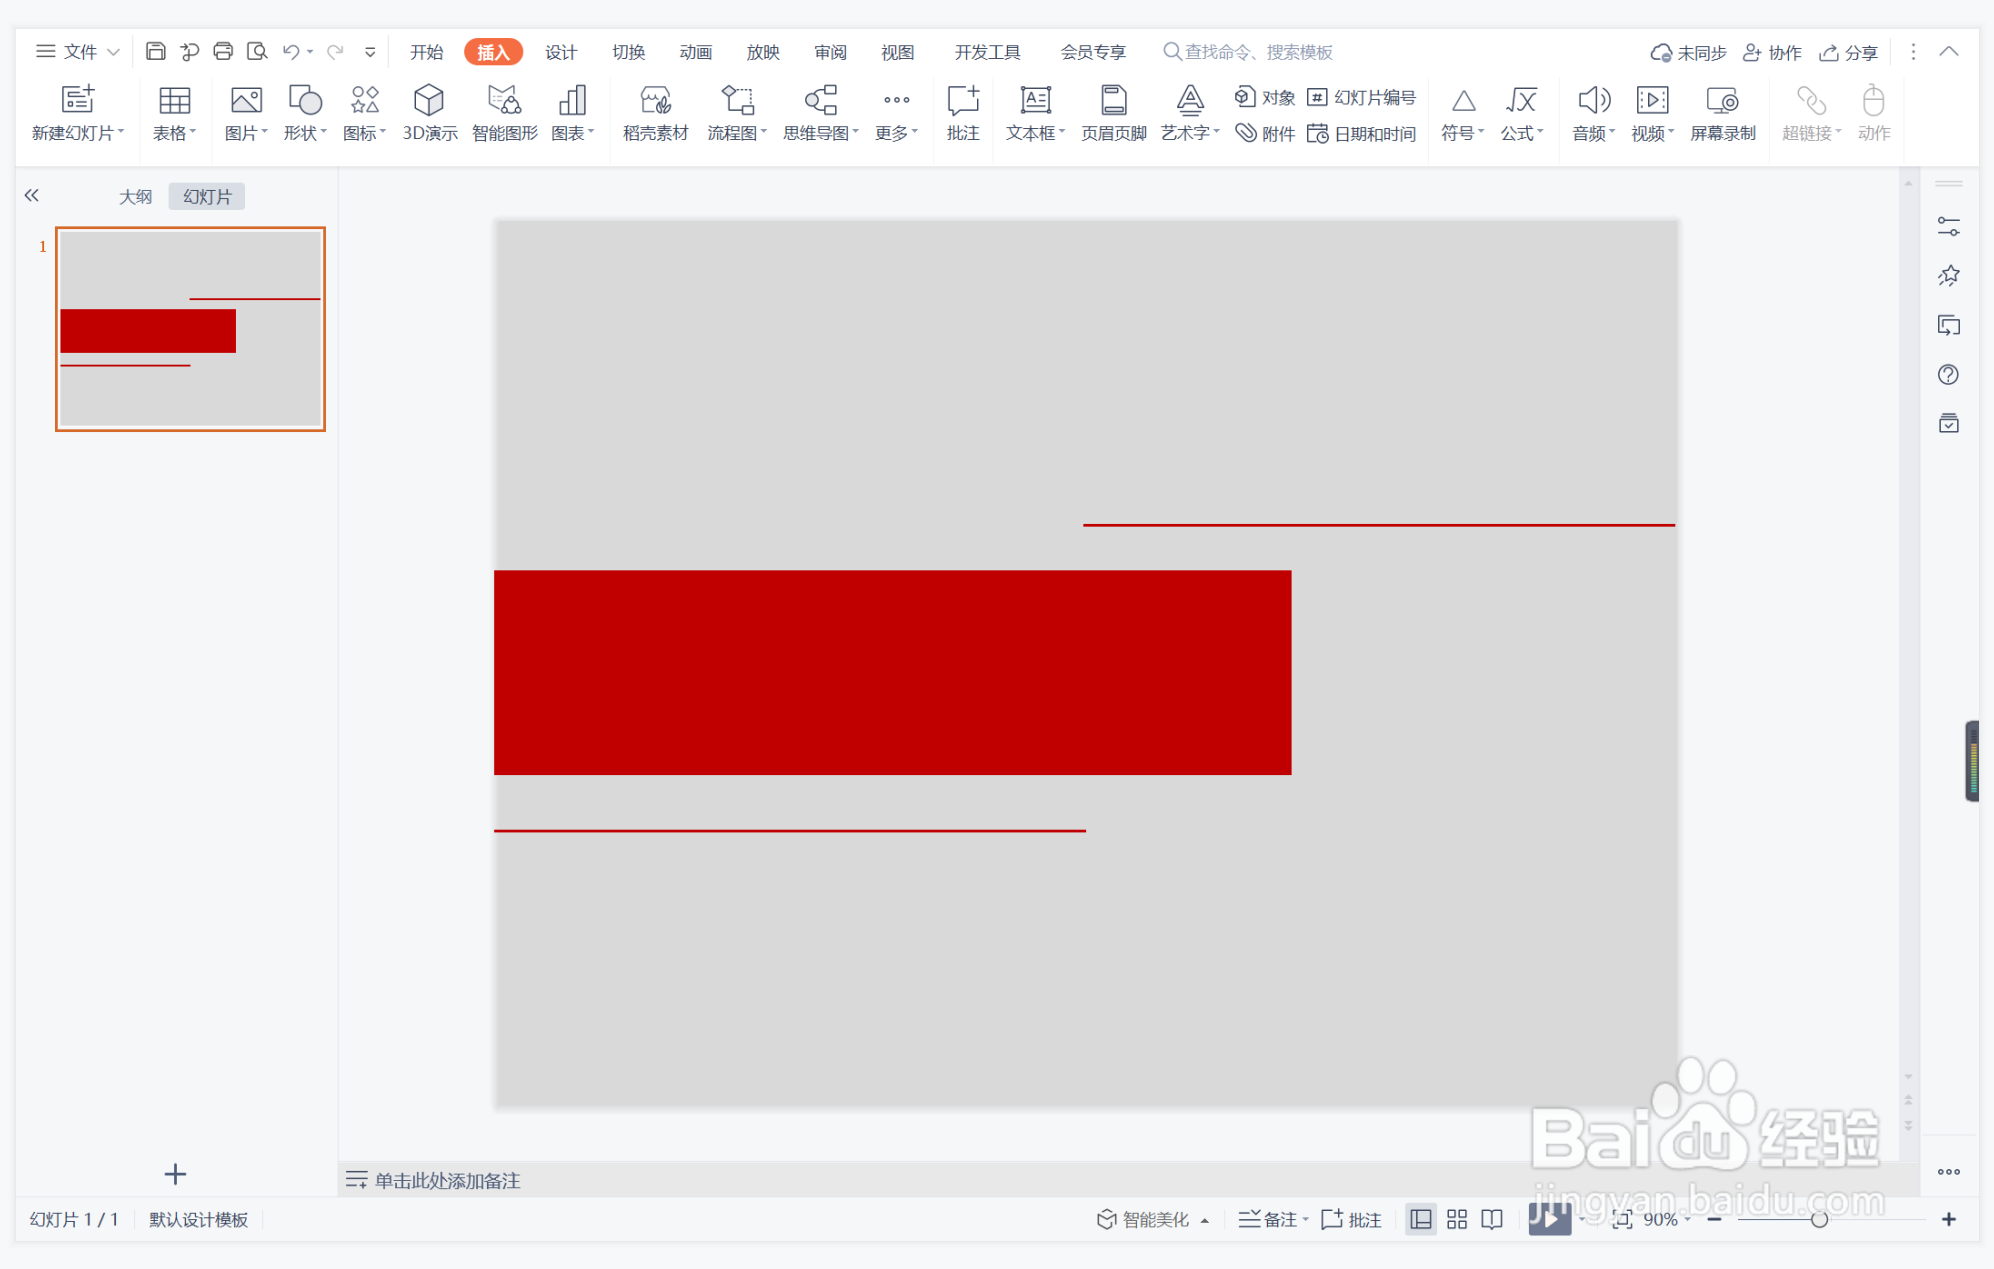1994x1269 pixels.
Task: Click Slide Number (幻灯片编号)
Action: coord(1362,97)
